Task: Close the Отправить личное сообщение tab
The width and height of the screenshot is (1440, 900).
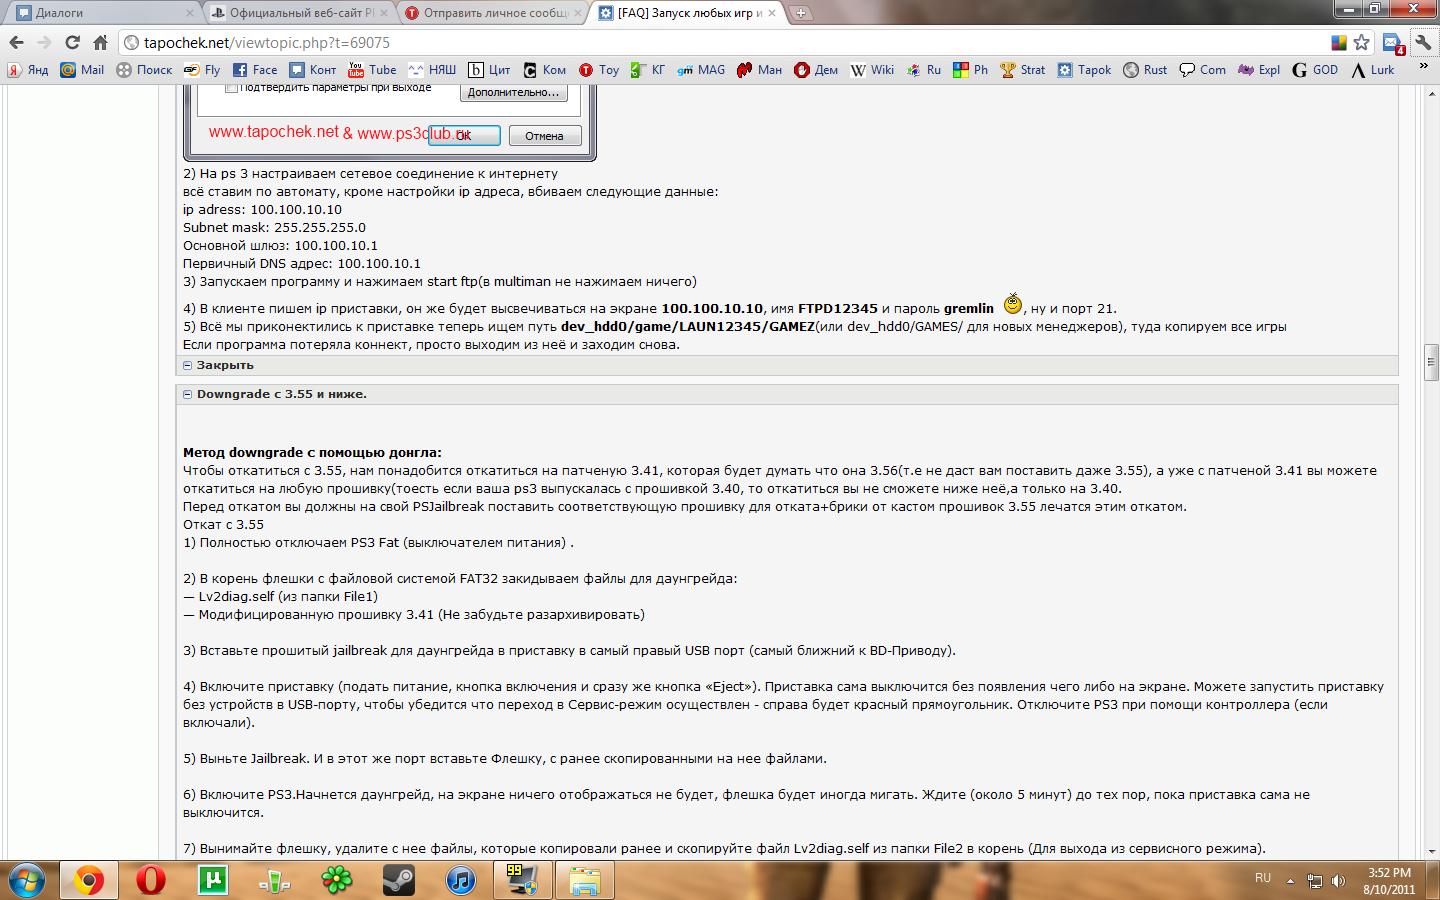Action: [x=579, y=13]
